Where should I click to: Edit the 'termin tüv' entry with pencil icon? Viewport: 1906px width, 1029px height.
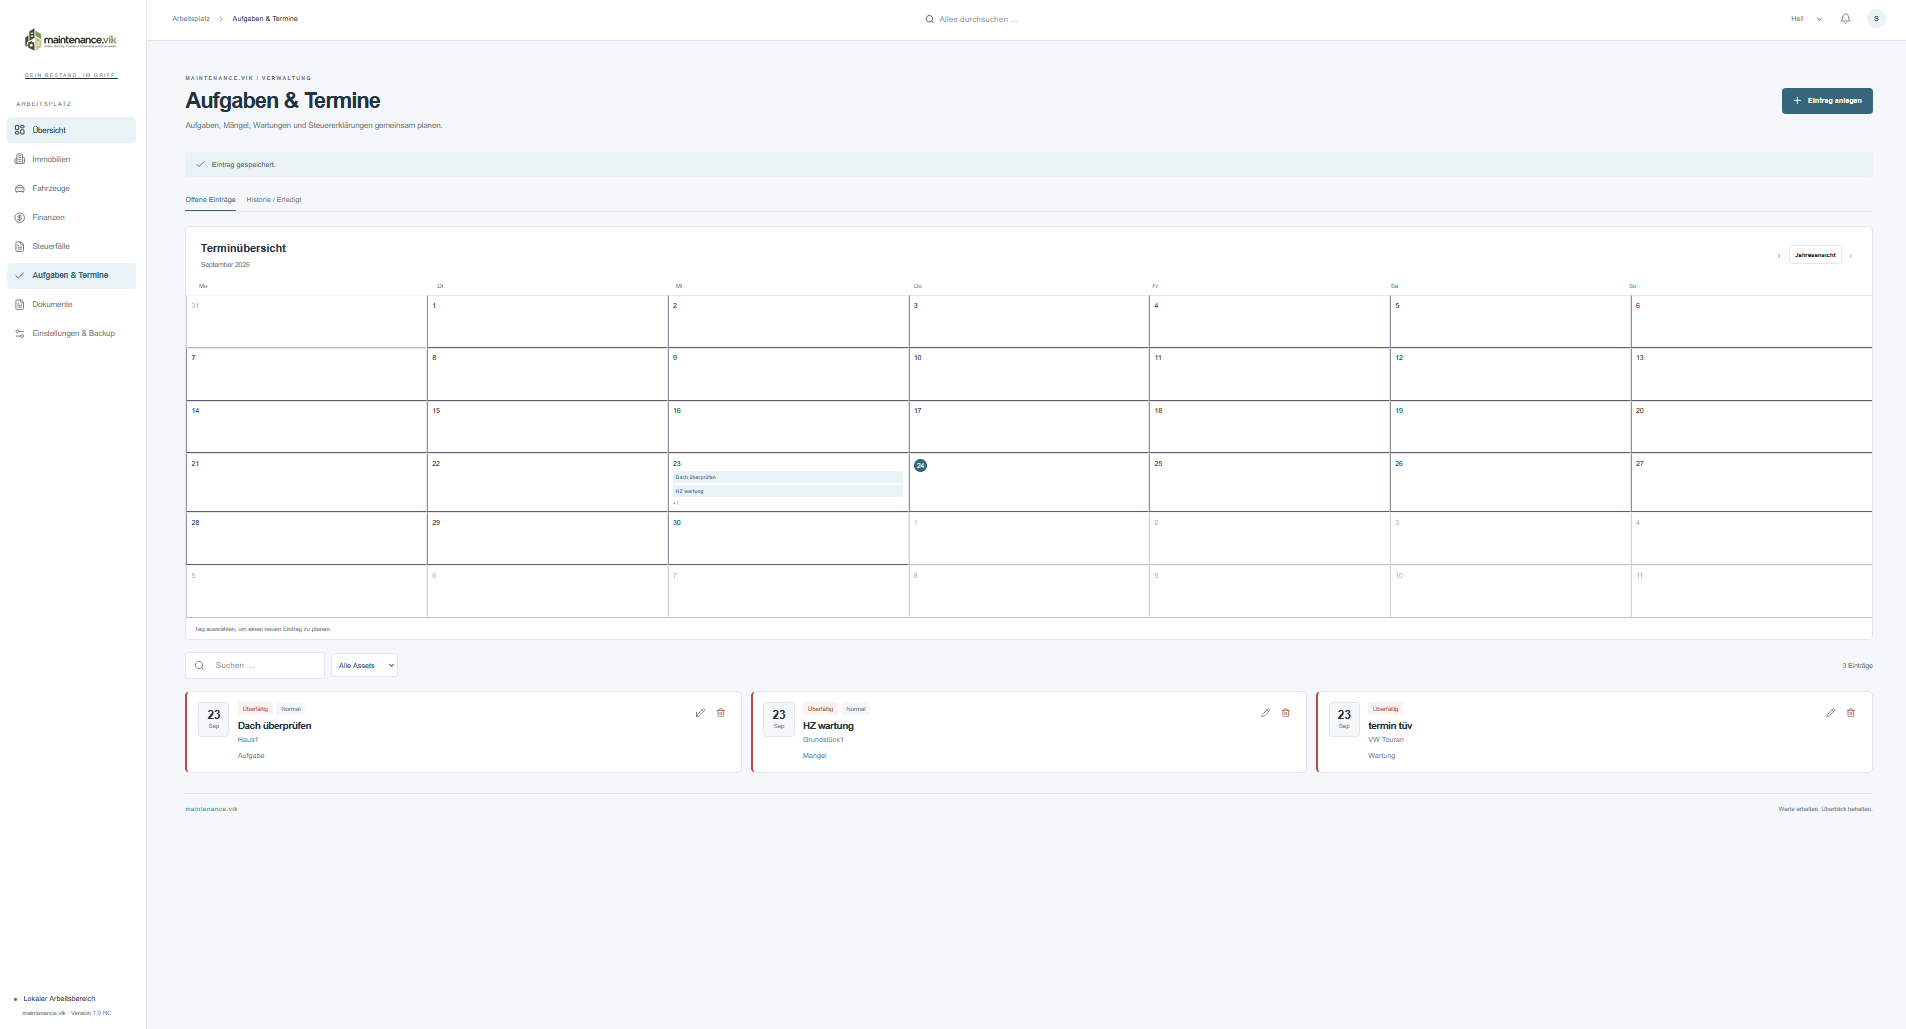tap(1830, 713)
